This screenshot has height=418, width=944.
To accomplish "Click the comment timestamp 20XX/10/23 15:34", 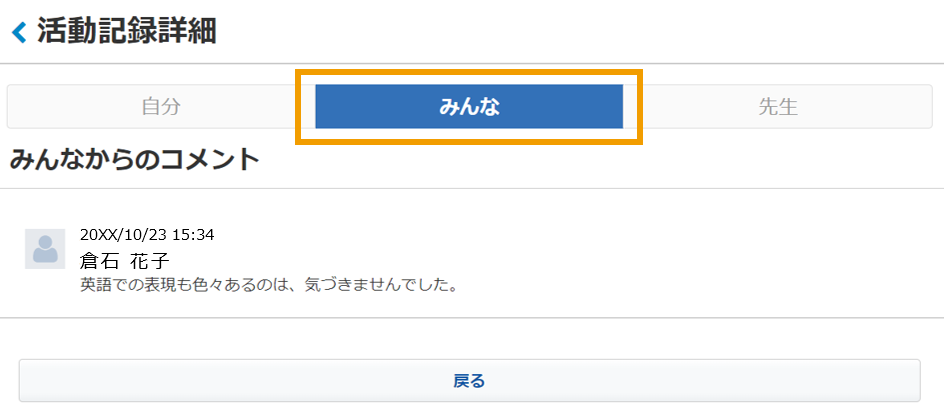I will [x=147, y=235].
